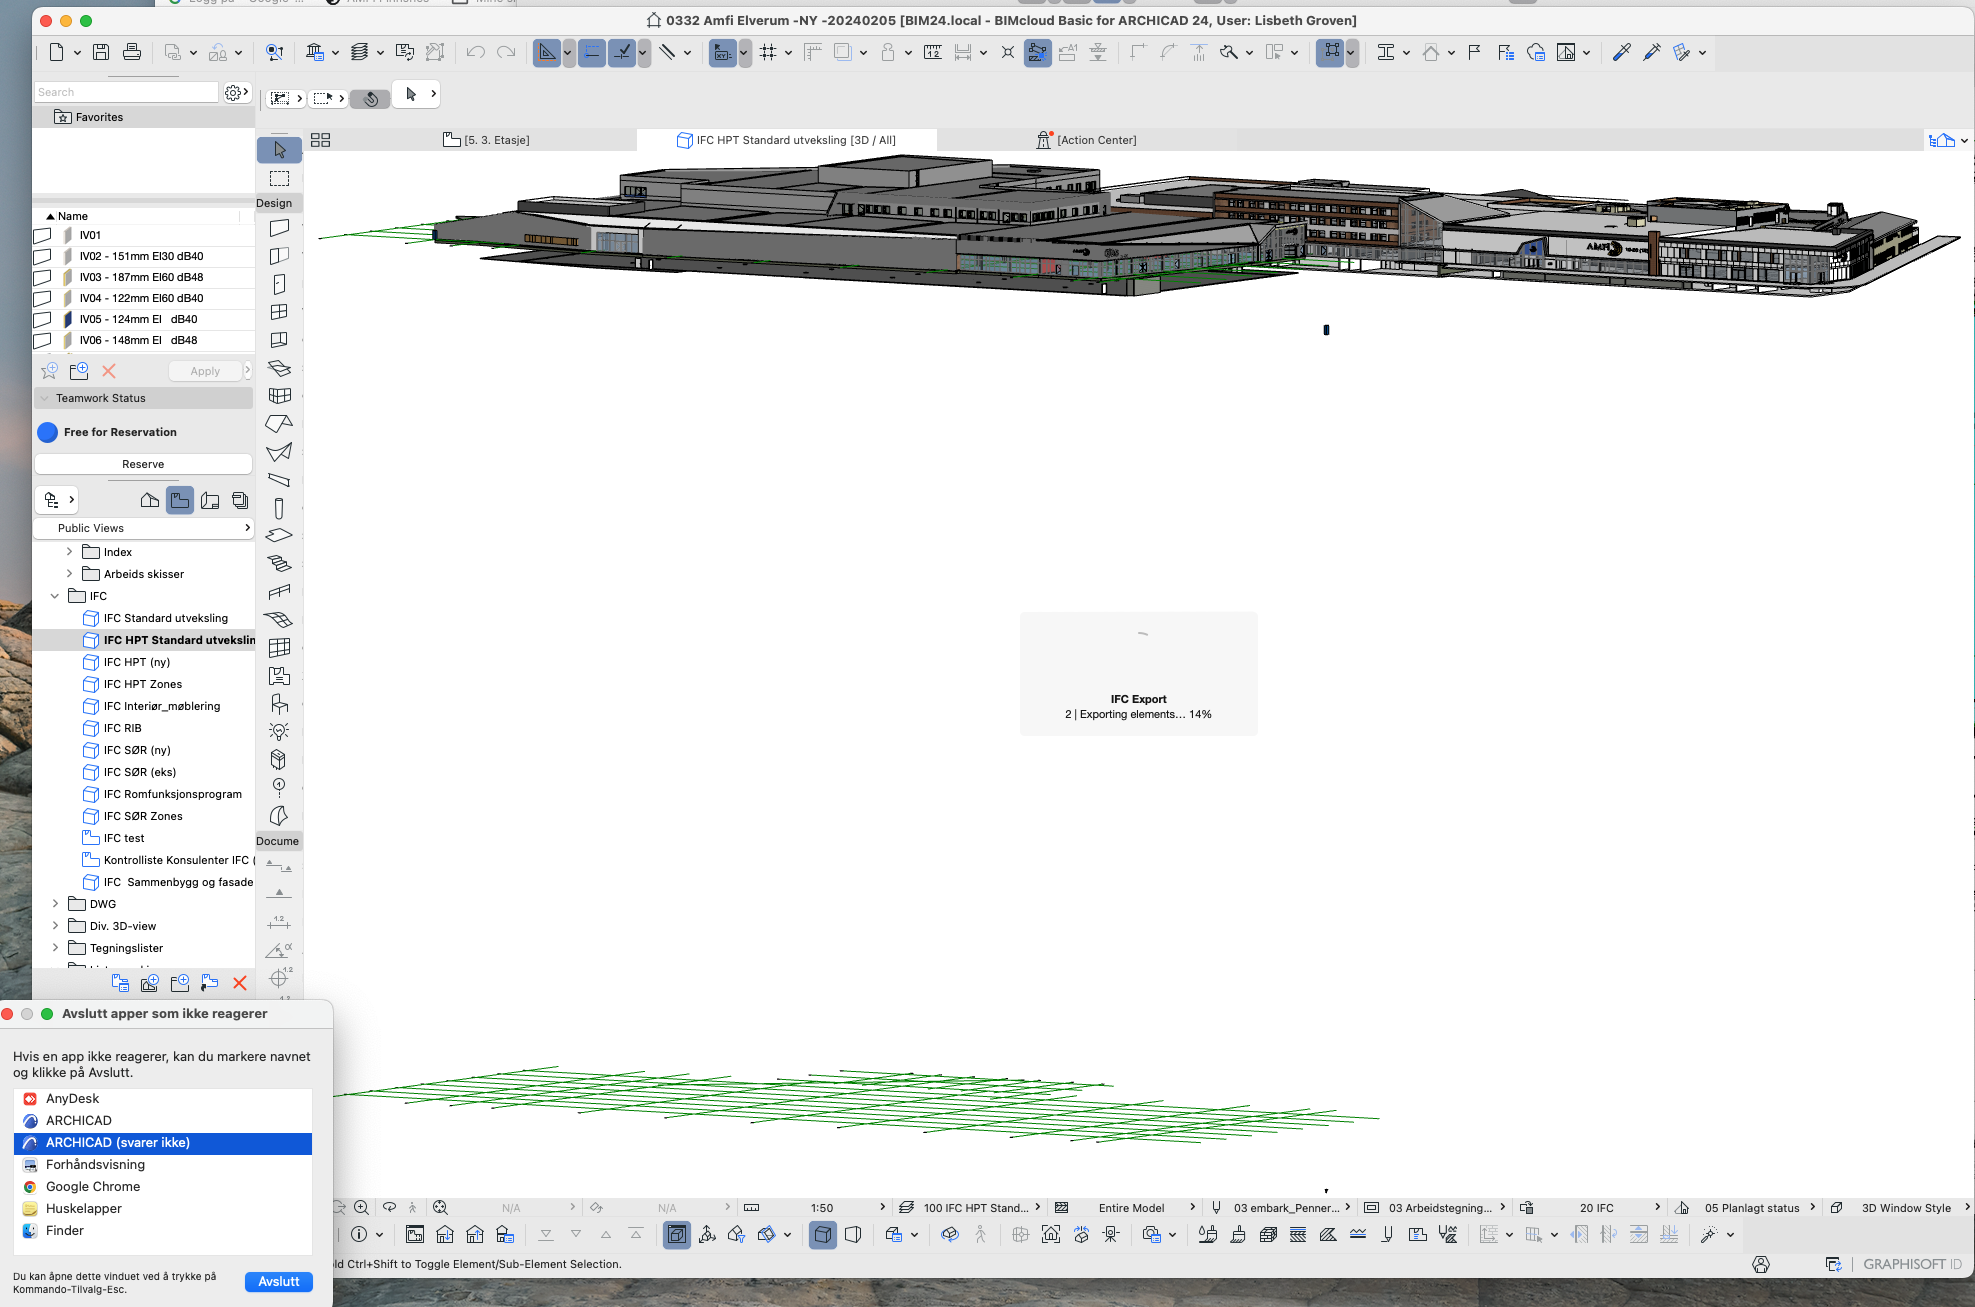The width and height of the screenshot is (1975, 1307).
Task: Open the Public Views dropdown
Action: 143,528
